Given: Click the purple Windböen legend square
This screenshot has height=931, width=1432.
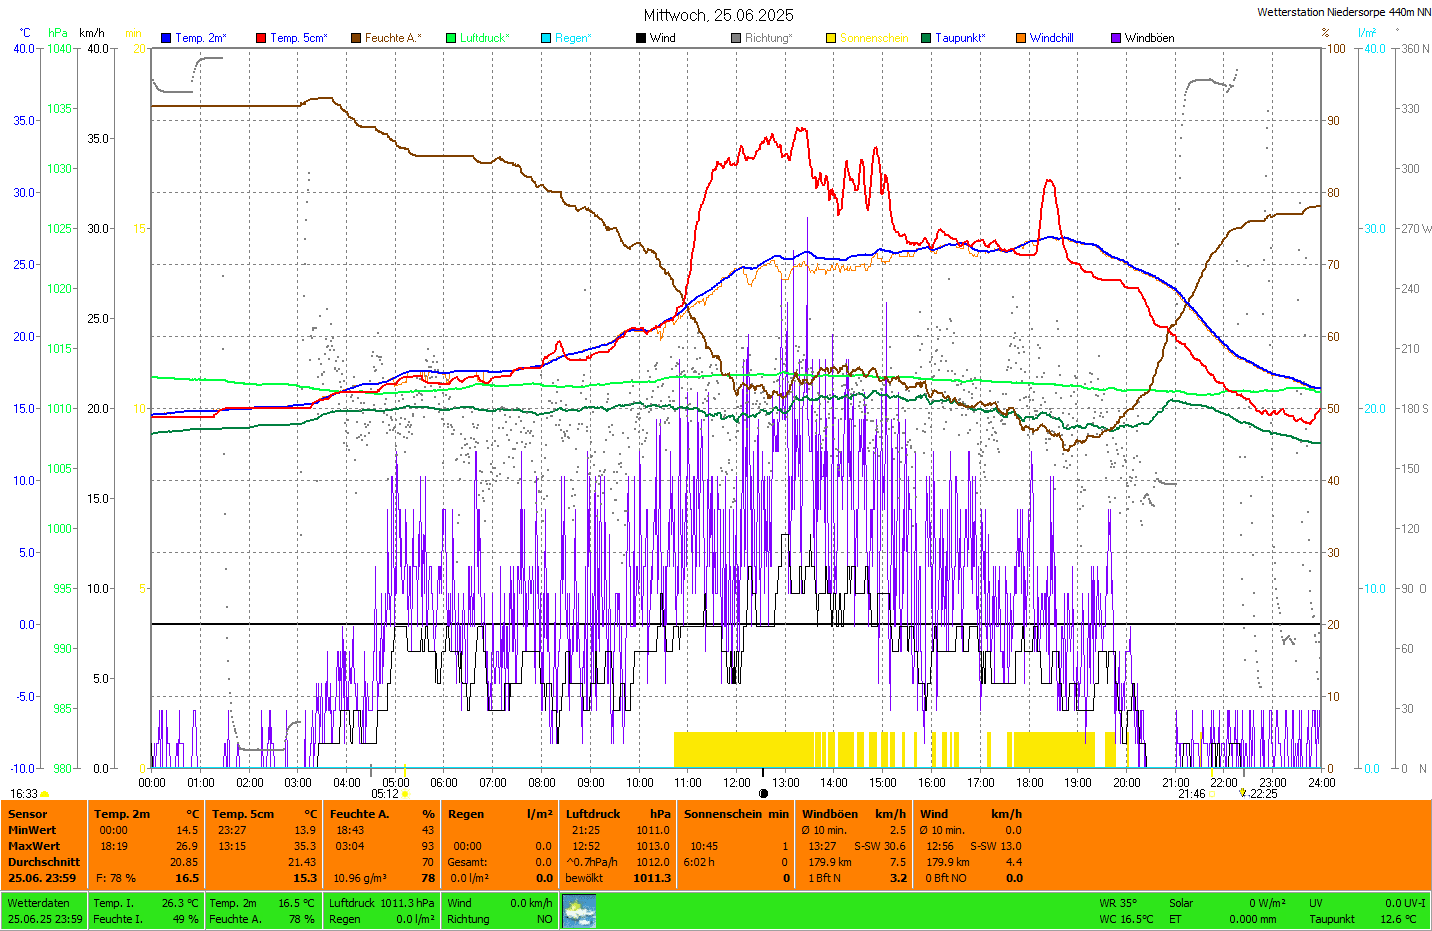Looking at the screenshot, I should pos(1116,38).
